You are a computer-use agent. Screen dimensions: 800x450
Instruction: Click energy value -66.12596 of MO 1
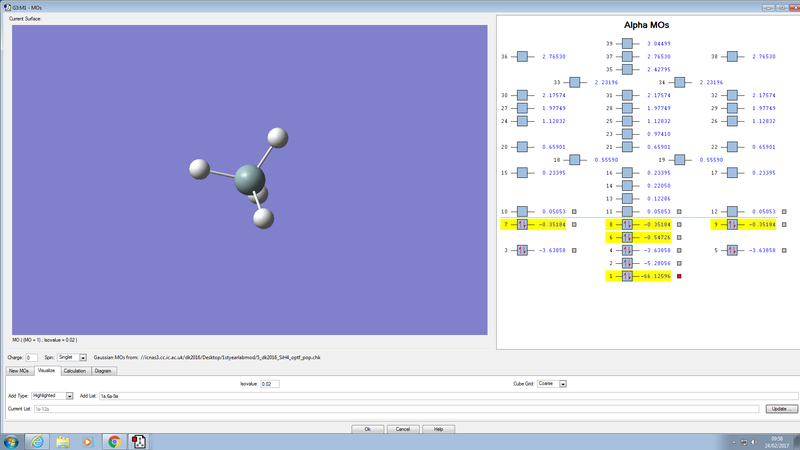pyautogui.click(x=655, y=276)
